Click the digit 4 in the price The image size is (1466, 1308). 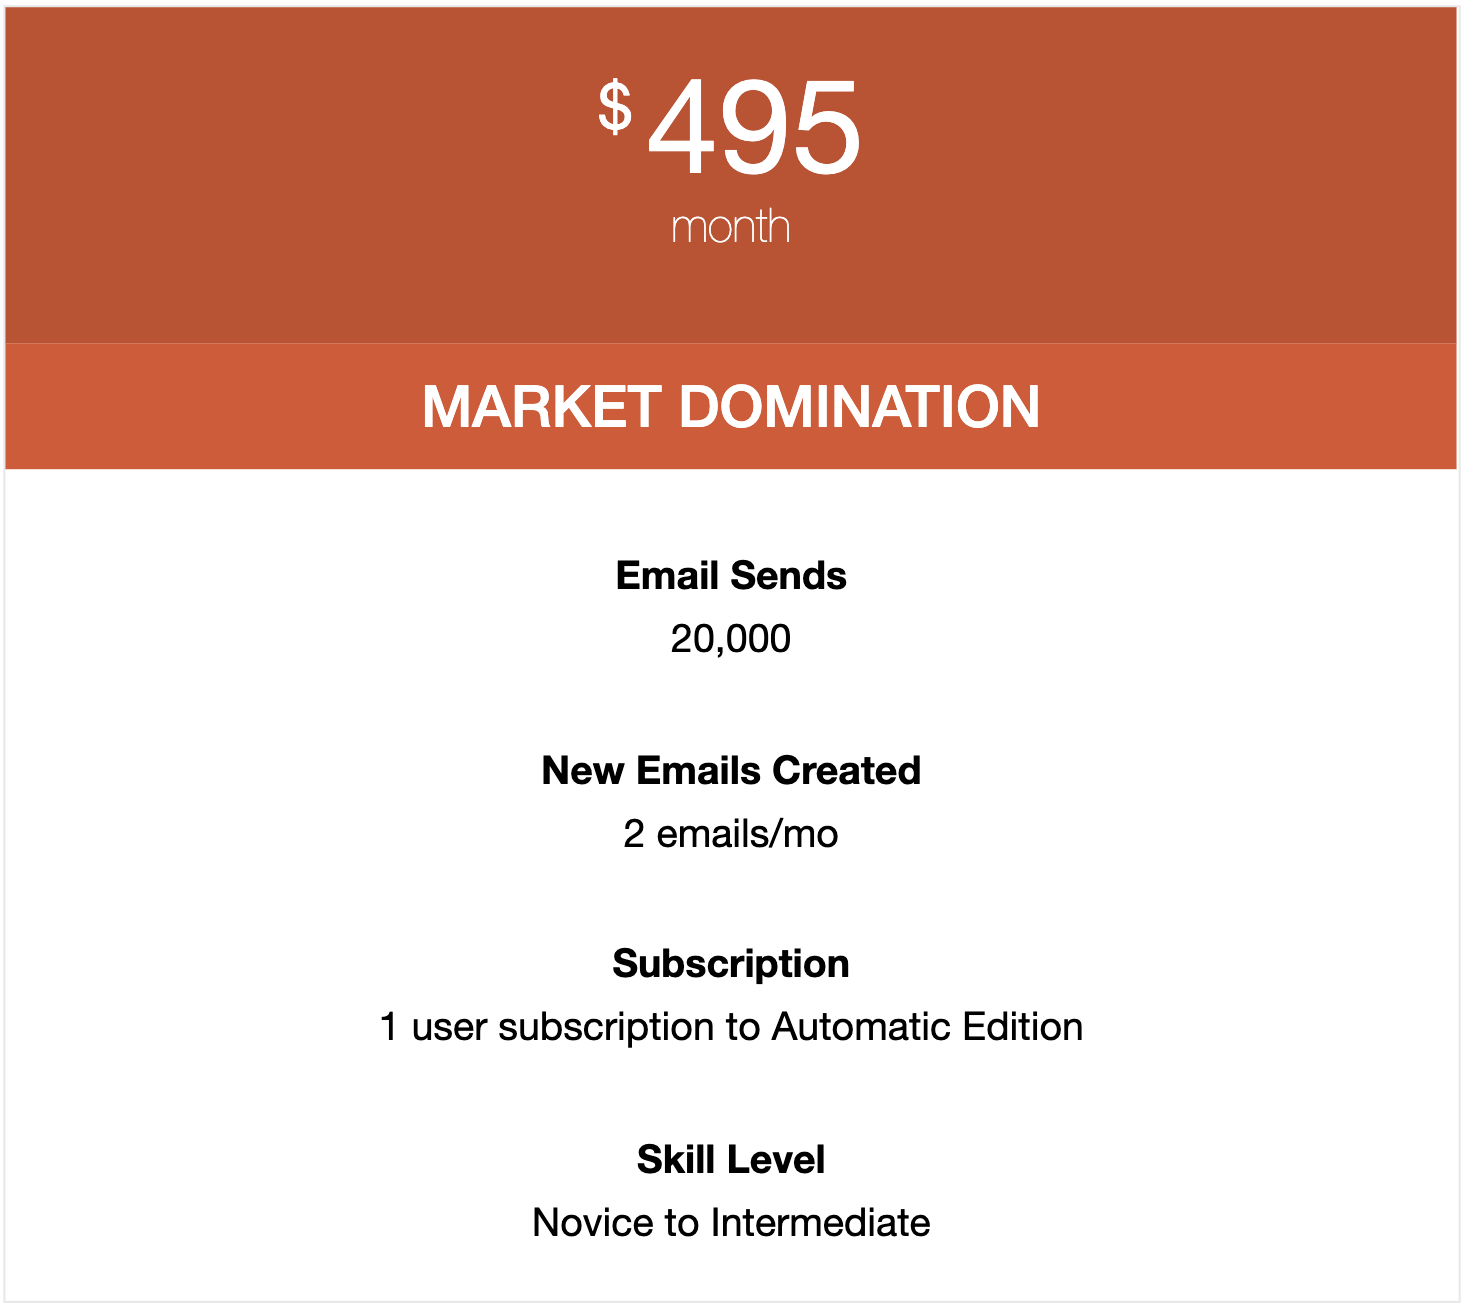(x=683, y=129)
